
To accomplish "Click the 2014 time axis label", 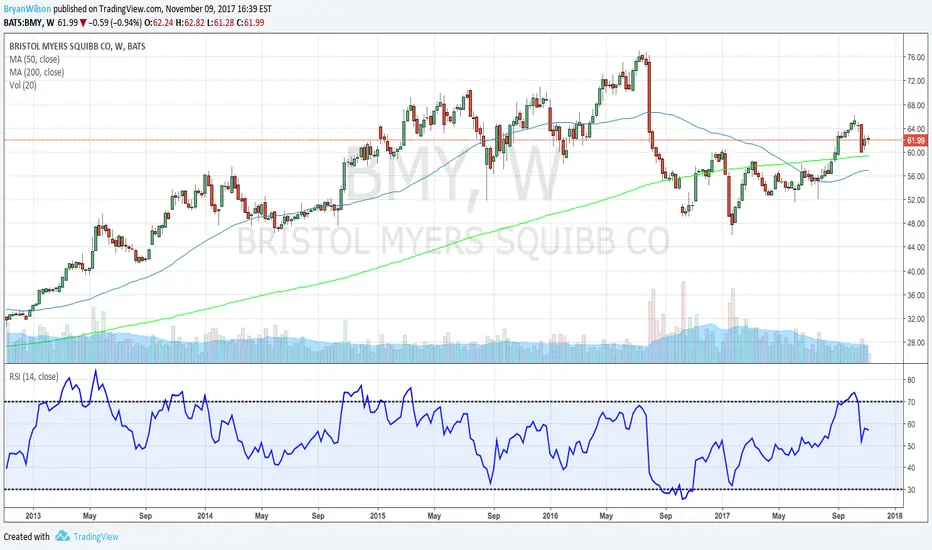I will (x=205, y=516).
